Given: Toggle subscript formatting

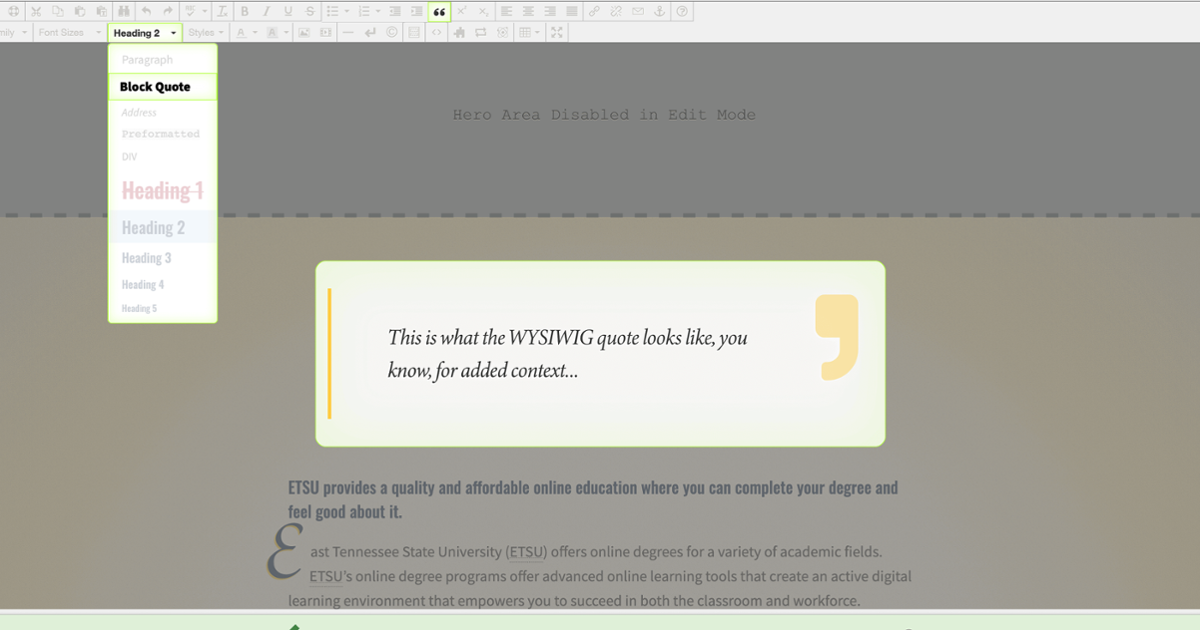Looking at the screenshot, I should [x=482, y=11].
